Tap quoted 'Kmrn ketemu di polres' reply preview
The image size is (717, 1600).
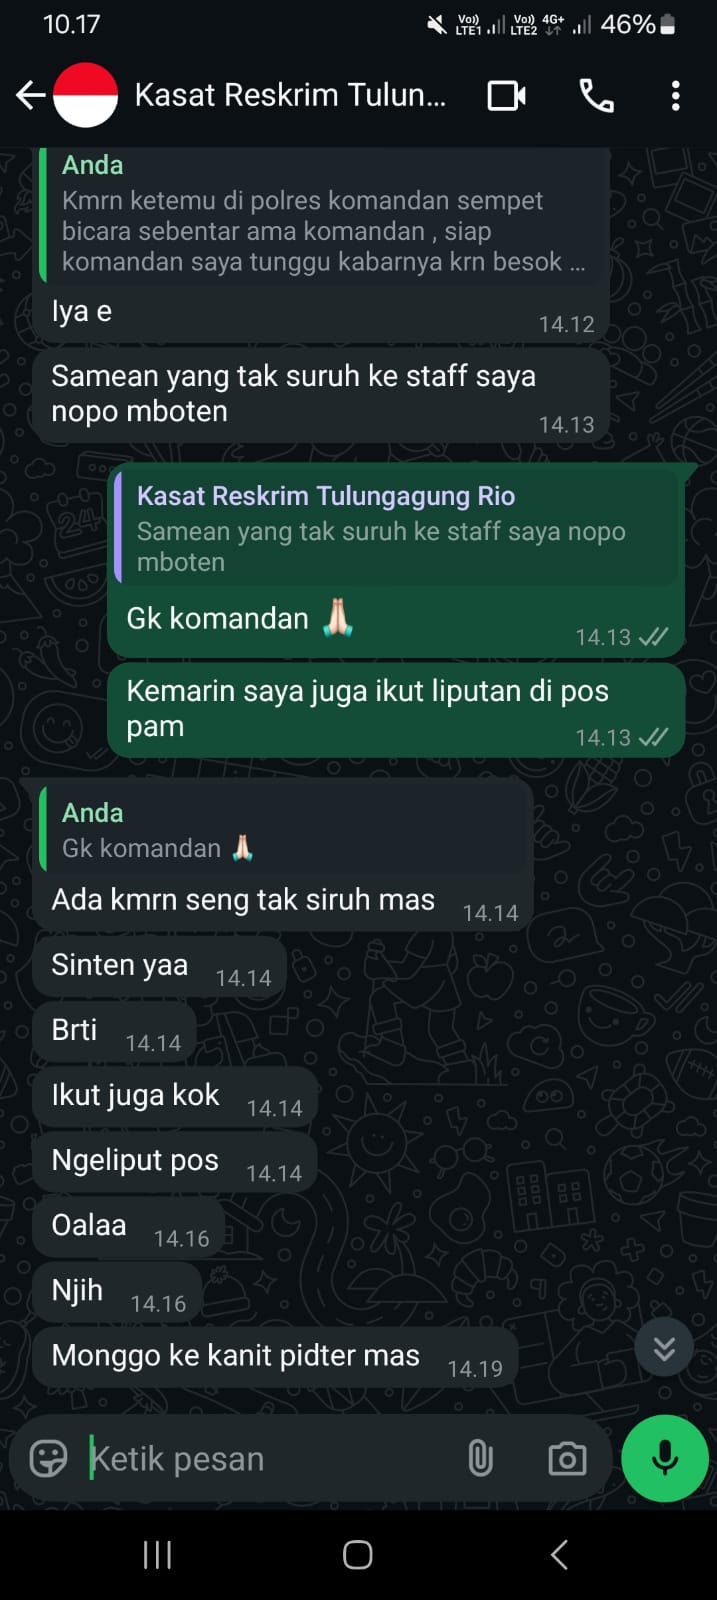(x=323, y=216)
